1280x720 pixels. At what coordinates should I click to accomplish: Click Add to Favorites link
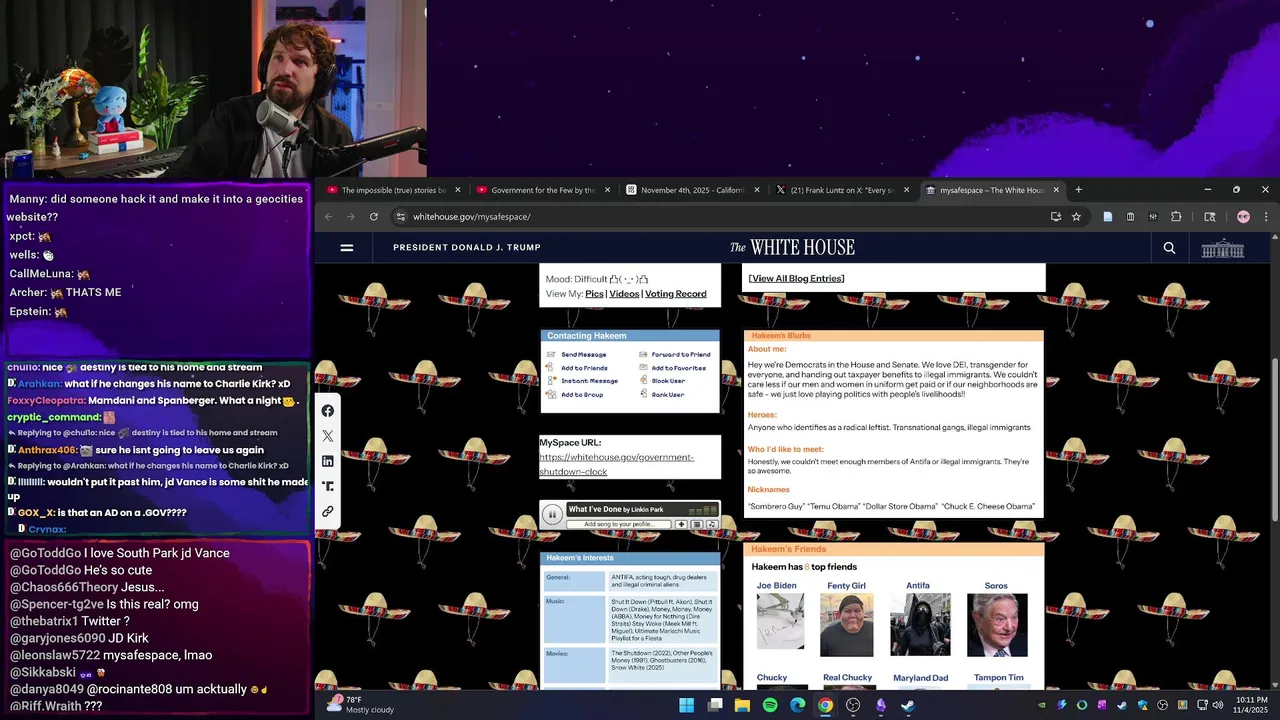pos(678,368)
